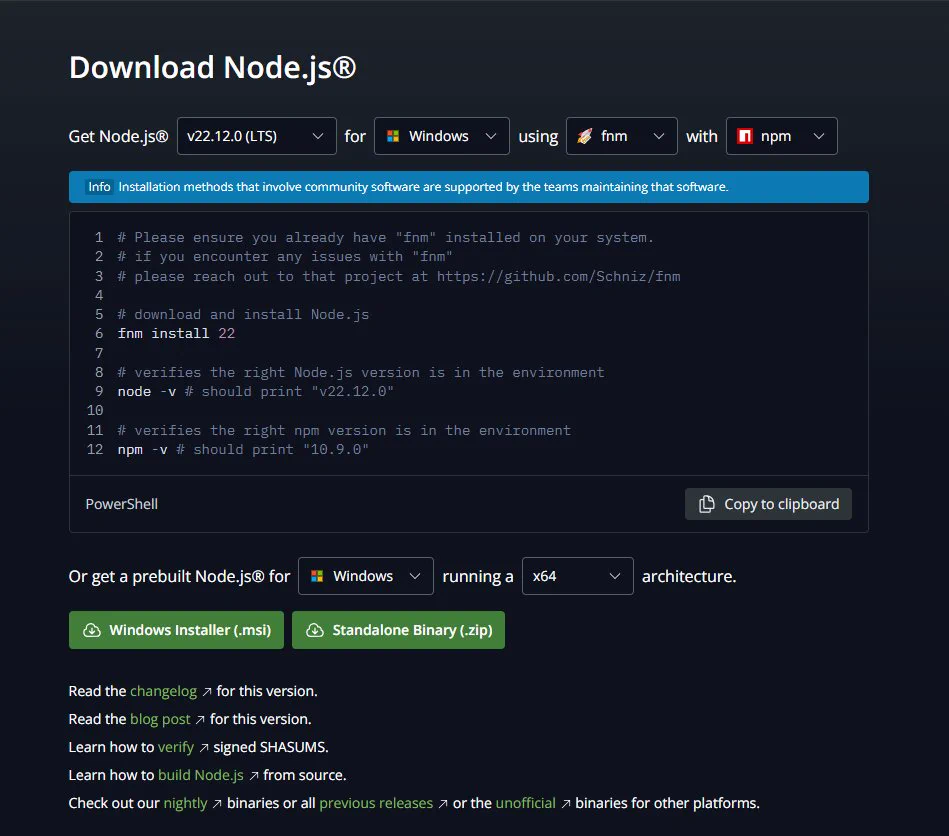Click the Windows logo in top platform dropdown
The image size is (949, 836).
coord(393,136)
